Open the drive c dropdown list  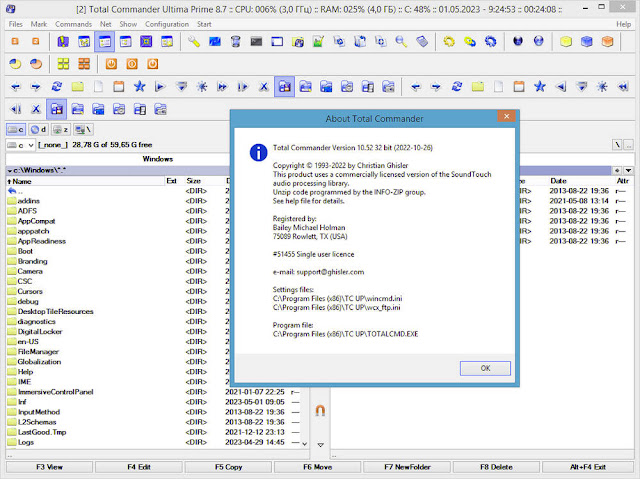click(x=31, y=145)
